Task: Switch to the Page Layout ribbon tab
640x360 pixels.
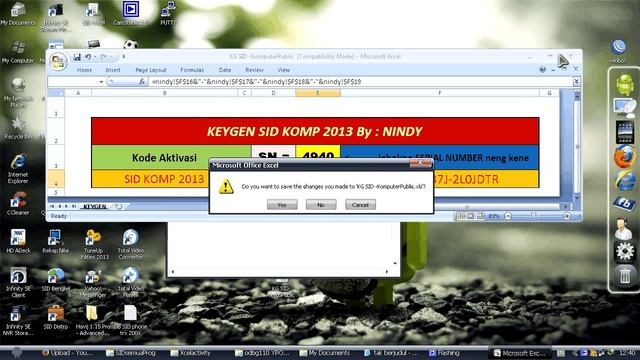Action: click(x=151, y=70)
